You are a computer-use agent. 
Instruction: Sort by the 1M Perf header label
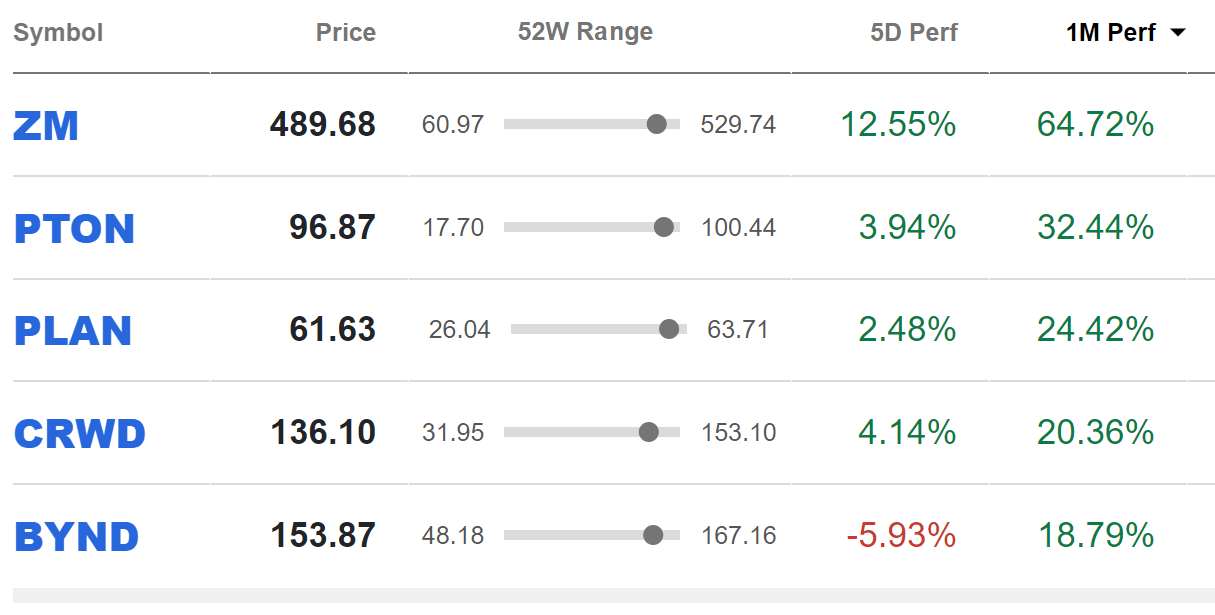tap(1110, 33)
